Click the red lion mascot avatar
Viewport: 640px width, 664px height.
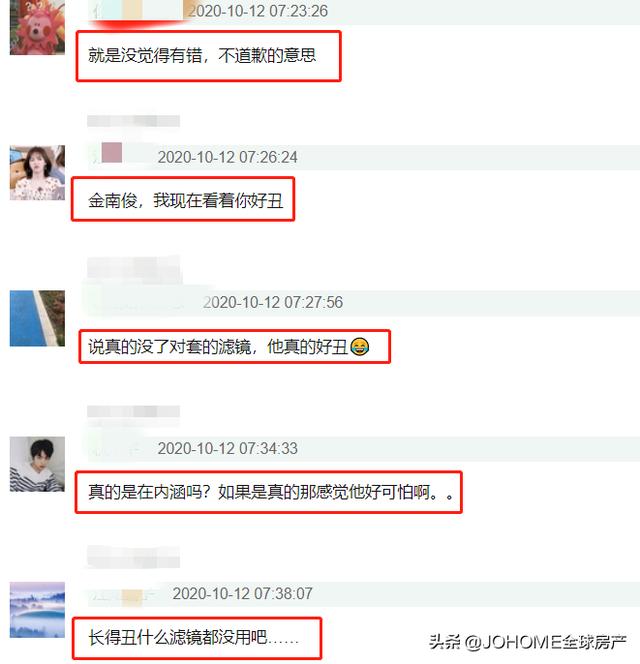click(37, 27)
